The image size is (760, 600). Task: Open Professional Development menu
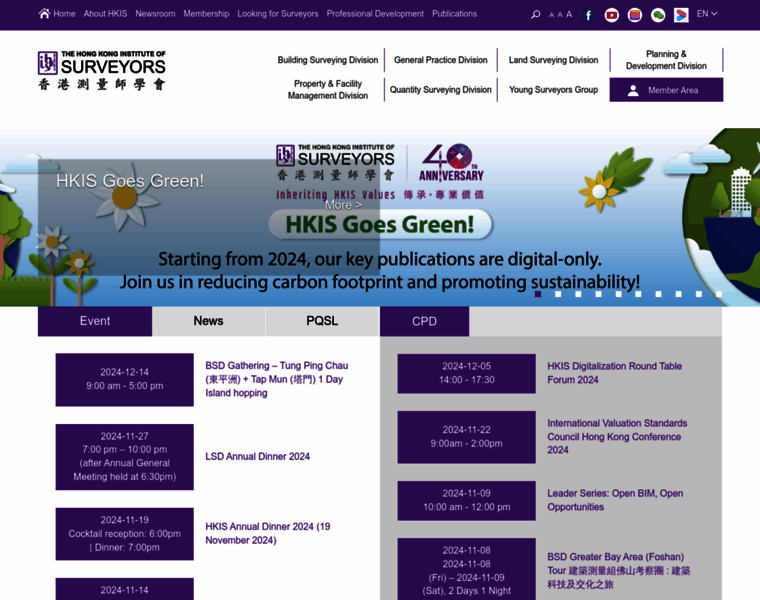375,14
